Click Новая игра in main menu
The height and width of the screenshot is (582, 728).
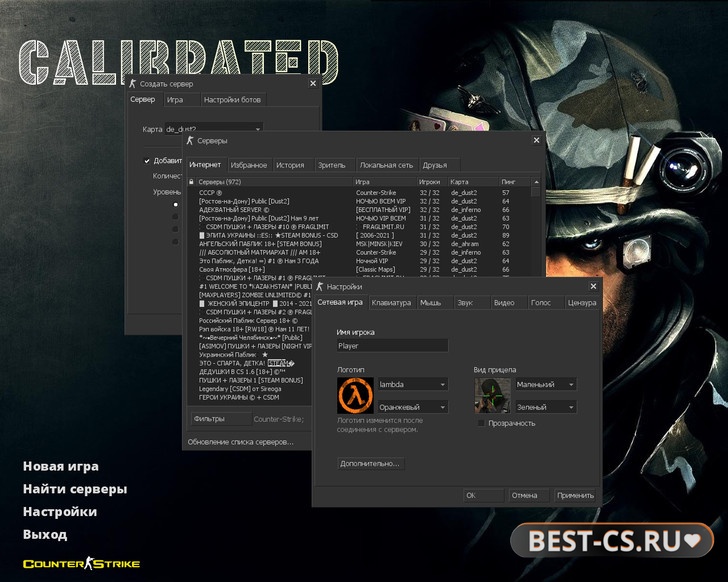(x=60, y=466)
